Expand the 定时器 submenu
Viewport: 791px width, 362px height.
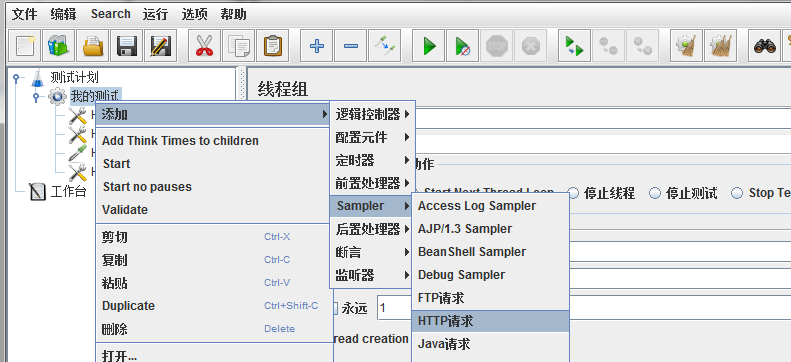pos(372,160)
